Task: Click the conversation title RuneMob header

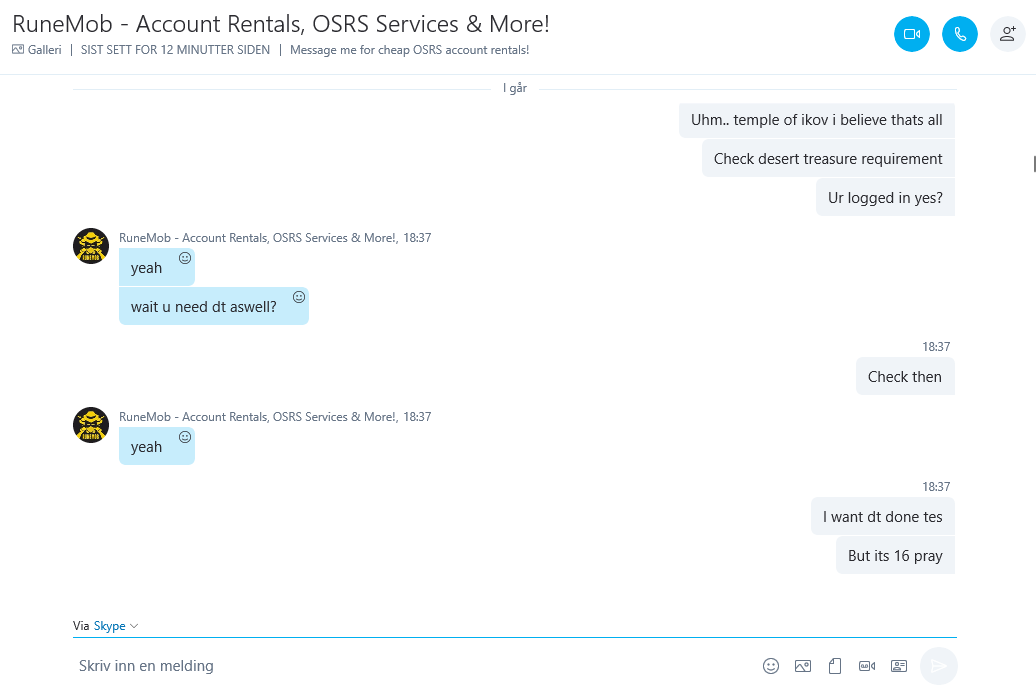Action: (x=281, y=24)
